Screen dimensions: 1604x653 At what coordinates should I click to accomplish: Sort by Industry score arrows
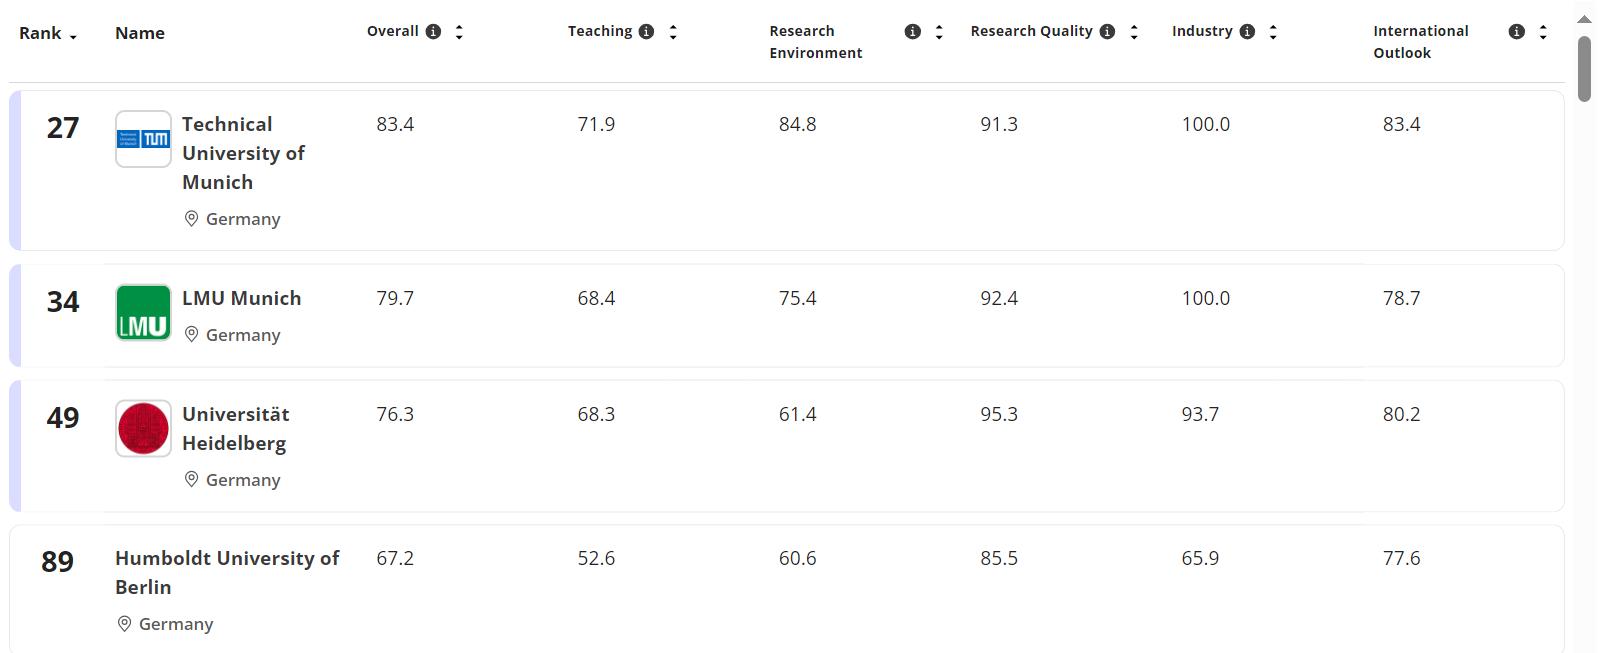point(1273,32)
